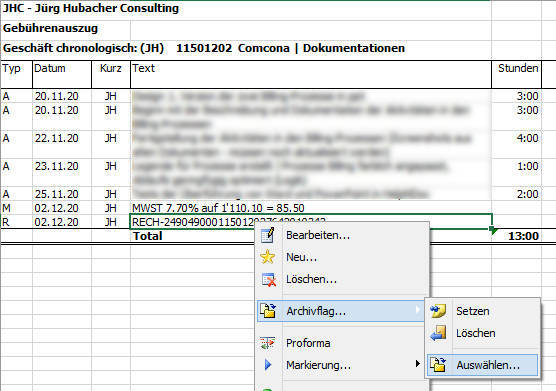The height and width of the screenshot is (391, 556).
Task: Click the blue Markierung triangle icon
Action: coord(268,365)
